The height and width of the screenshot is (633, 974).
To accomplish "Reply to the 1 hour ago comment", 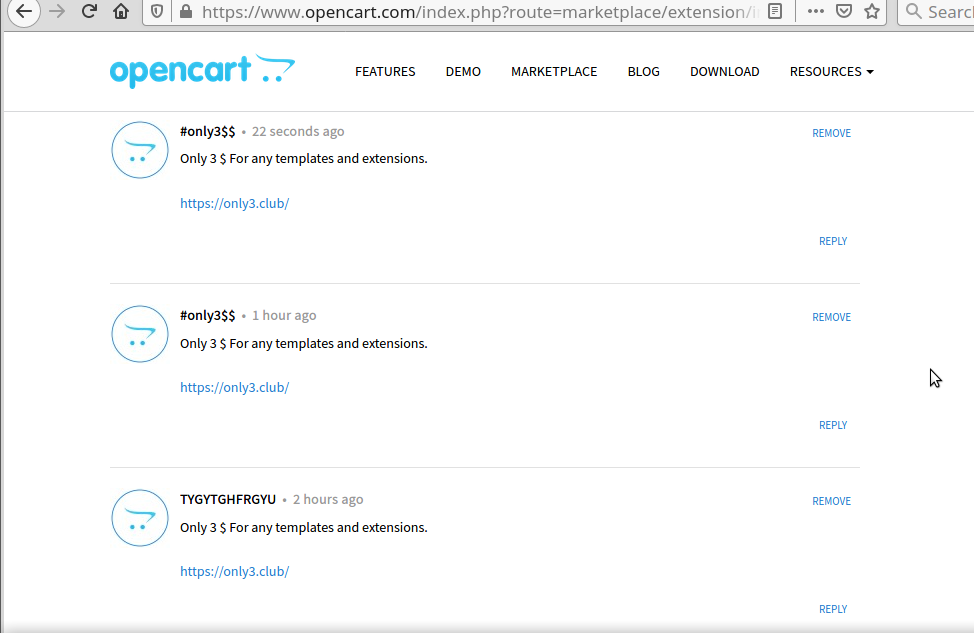I will [x=833, y=425].
